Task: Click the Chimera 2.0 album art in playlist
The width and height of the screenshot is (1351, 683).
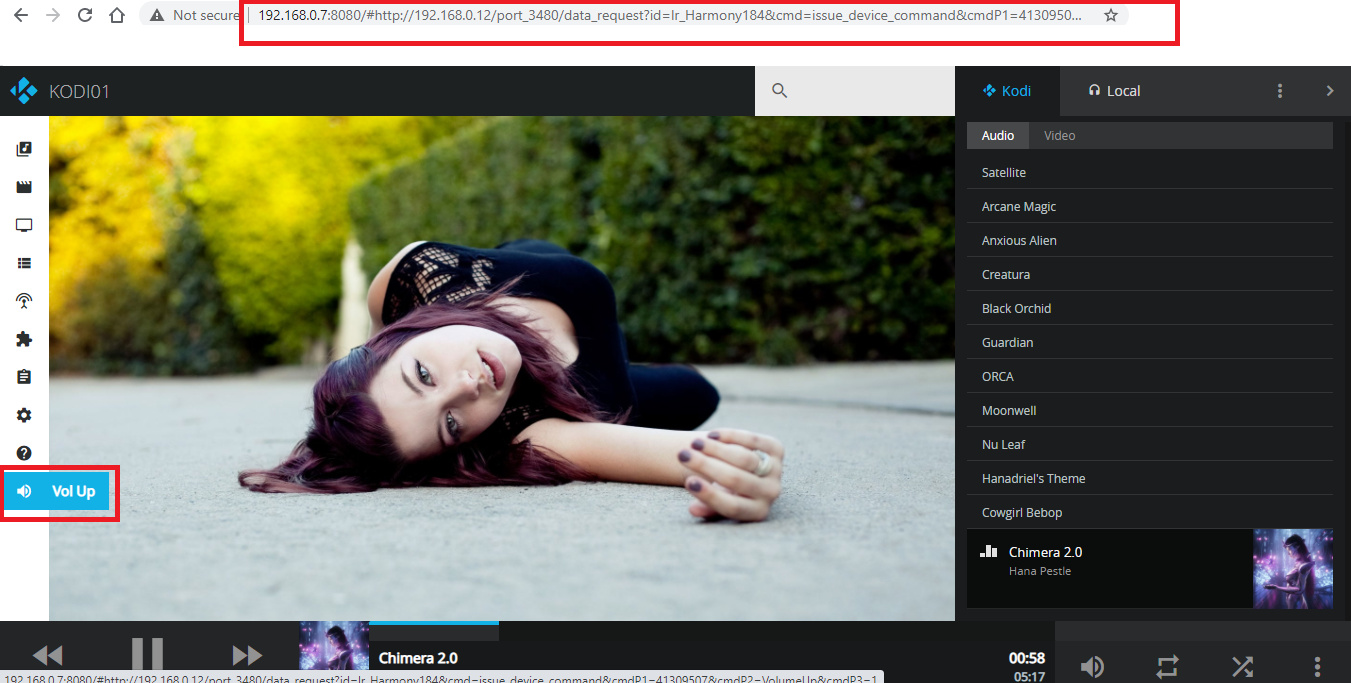Action: click(1293, 569)
